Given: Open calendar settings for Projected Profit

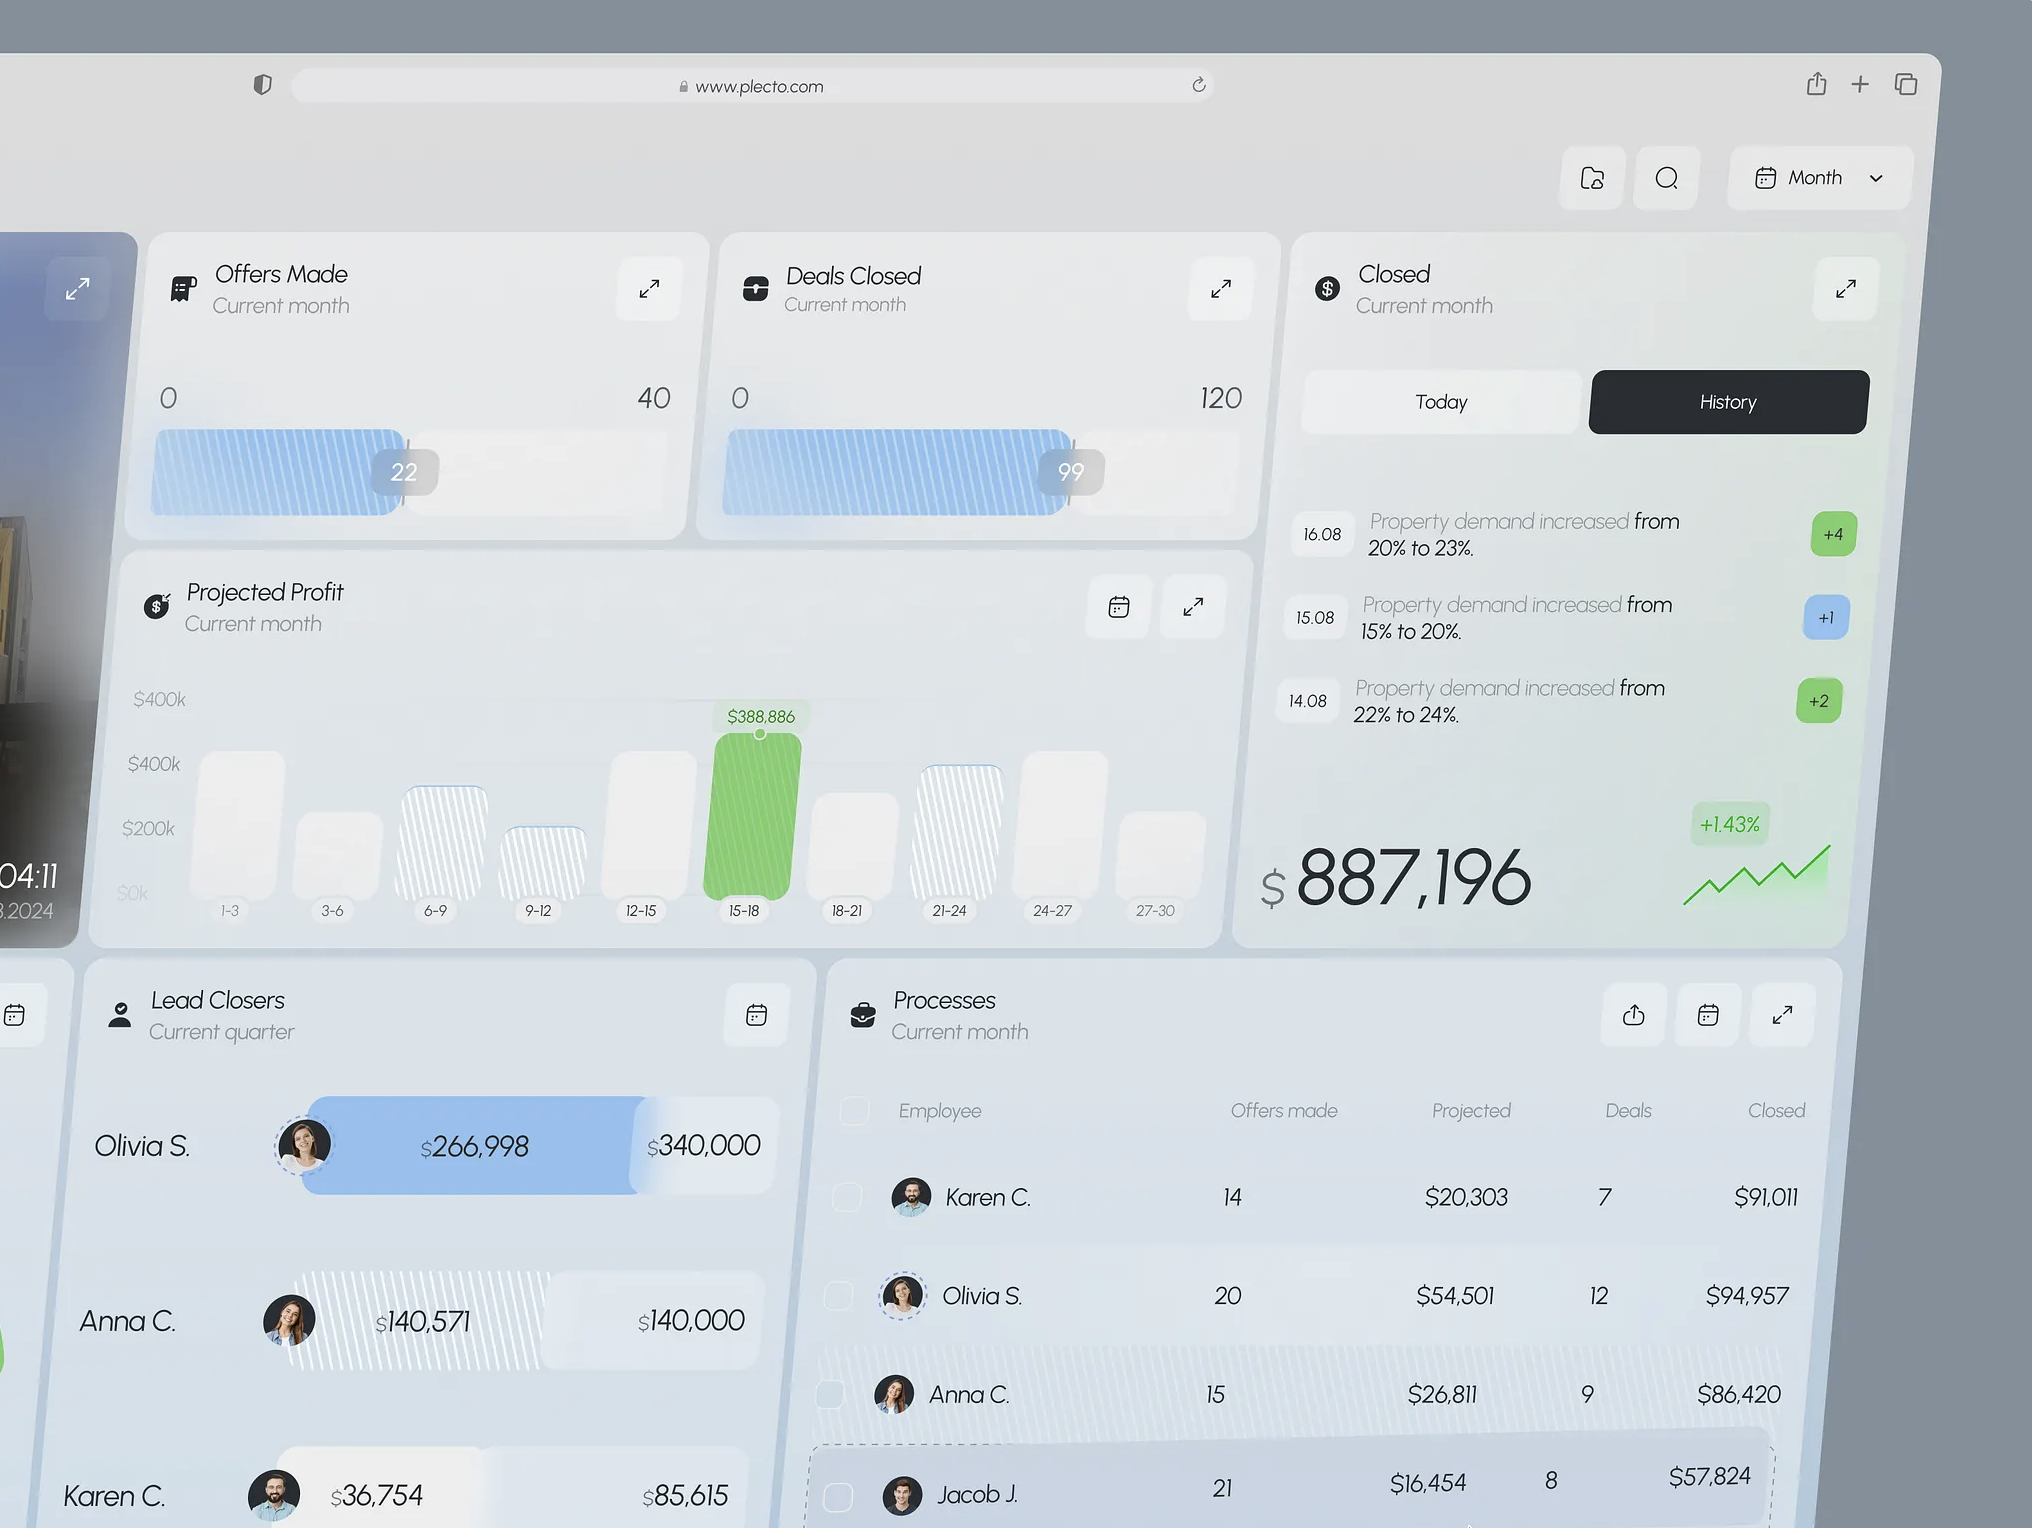Looking at the screenshot, I should click(x=1119, y=607).
